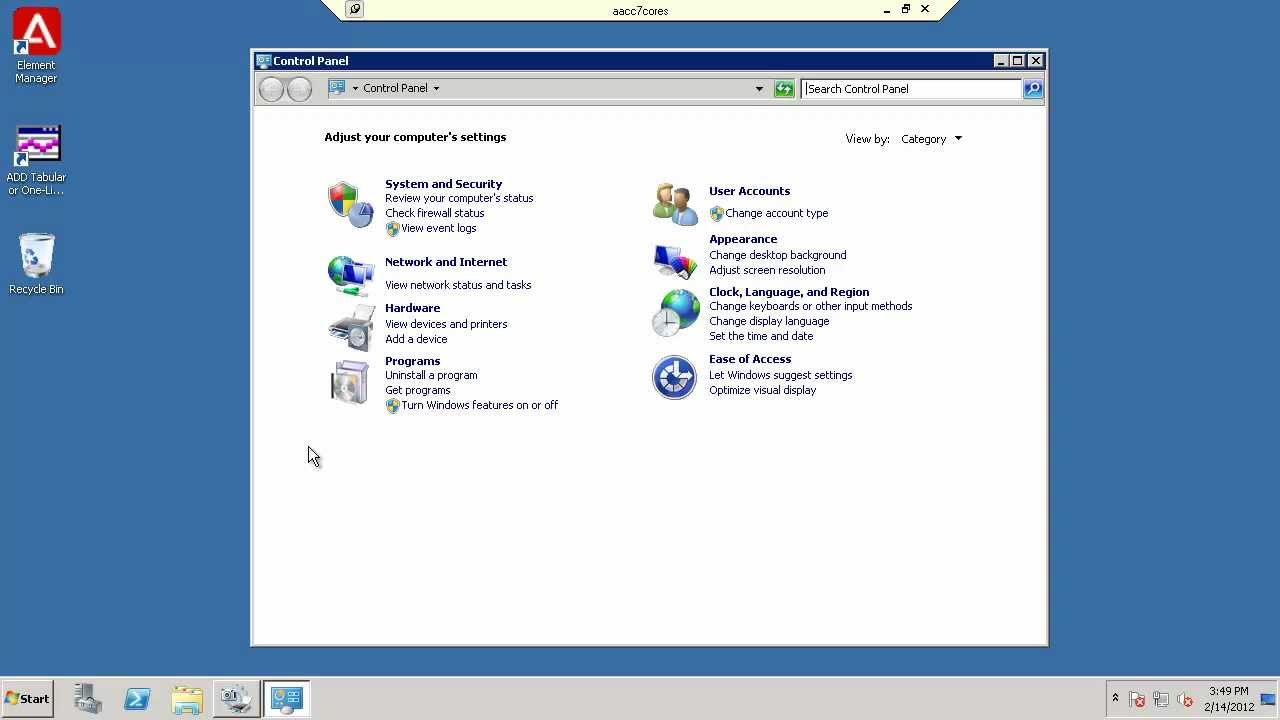Open Windows Explorer from the taskbar
This screenshot has height=720, width=1280.
(187, 698)
